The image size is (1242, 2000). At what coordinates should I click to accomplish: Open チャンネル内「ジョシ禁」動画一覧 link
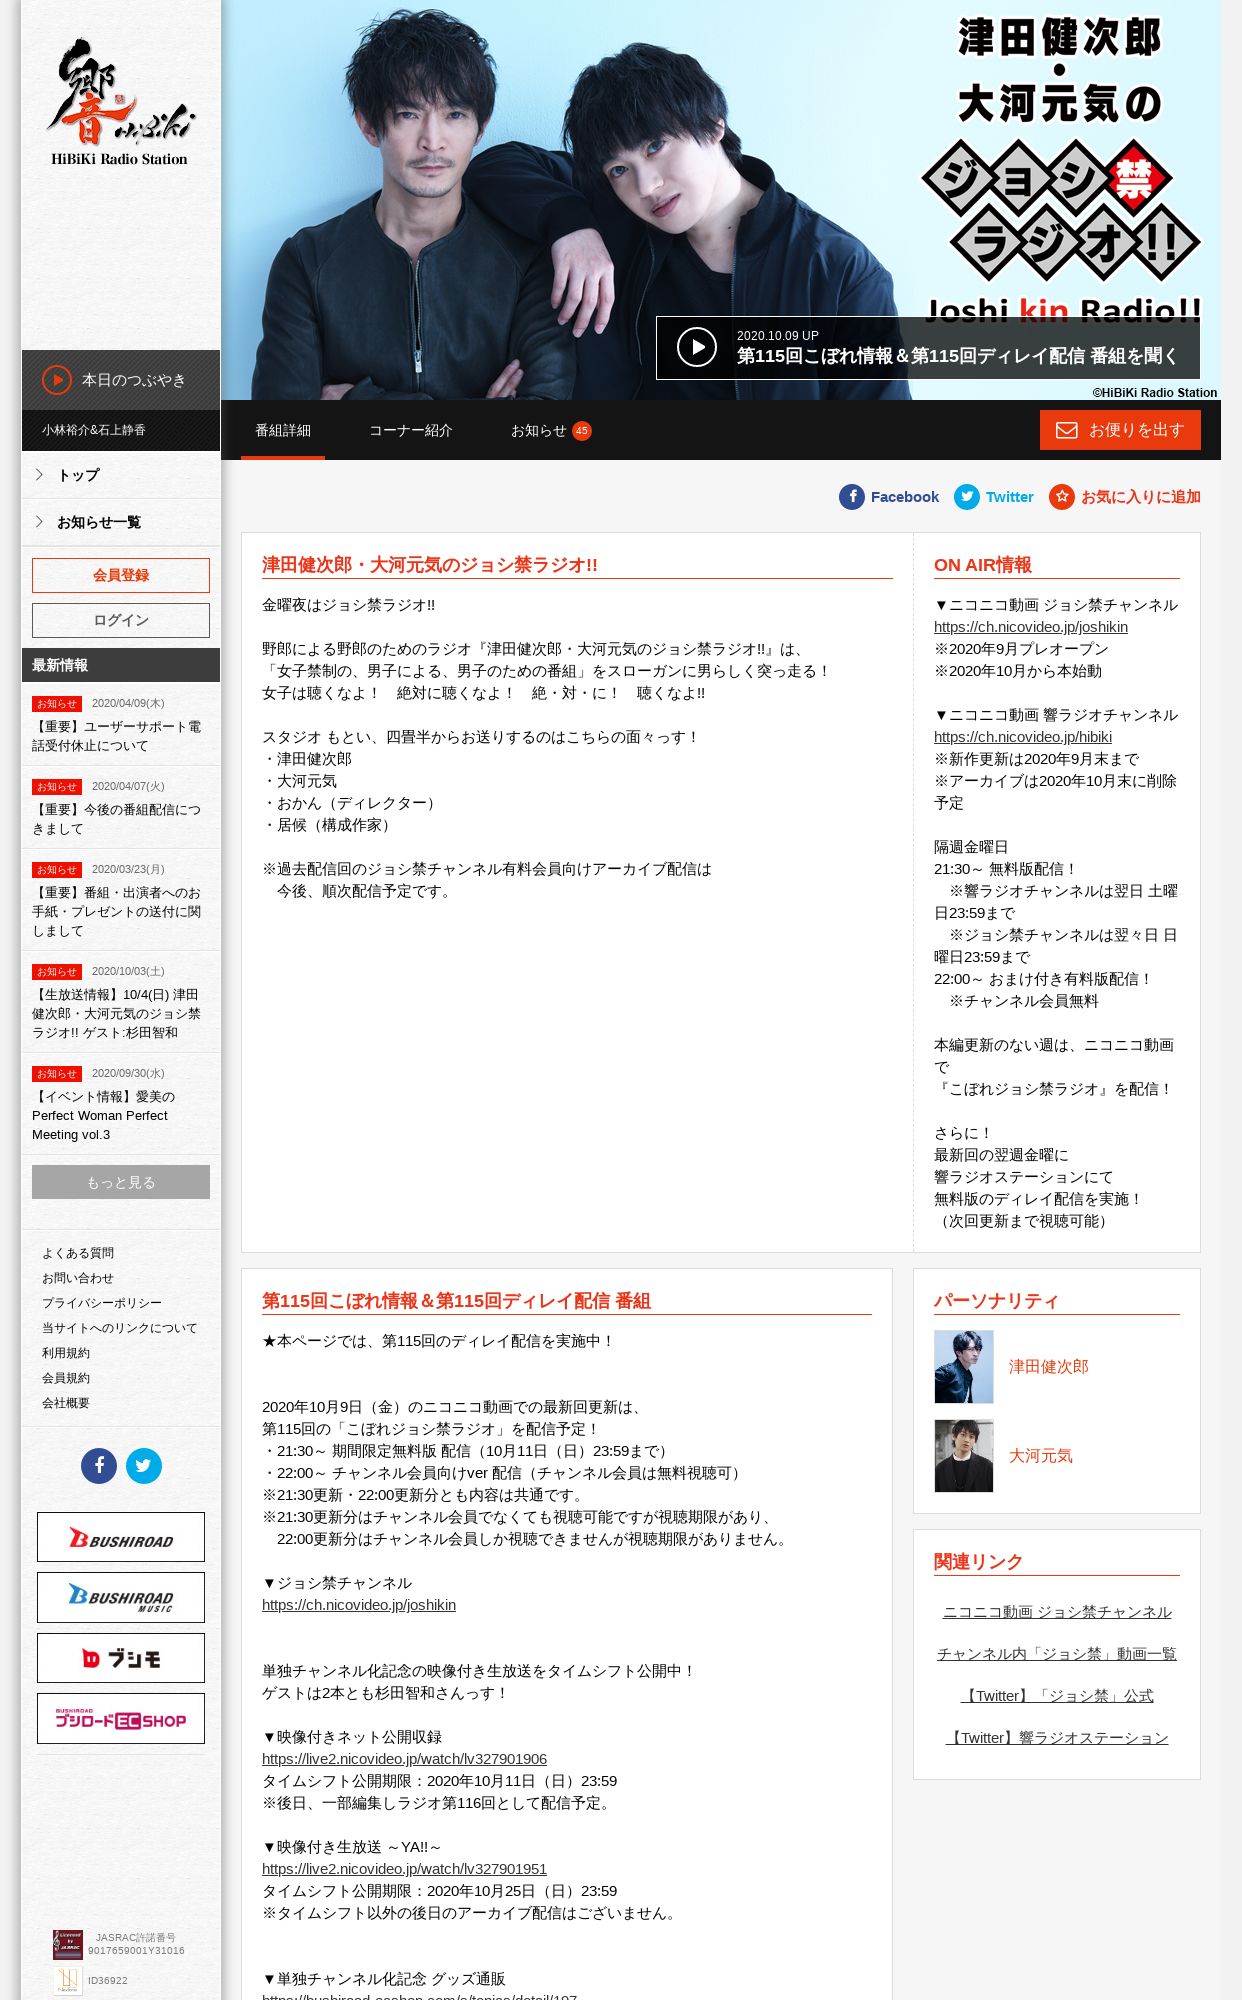tap(1057, 1654)
